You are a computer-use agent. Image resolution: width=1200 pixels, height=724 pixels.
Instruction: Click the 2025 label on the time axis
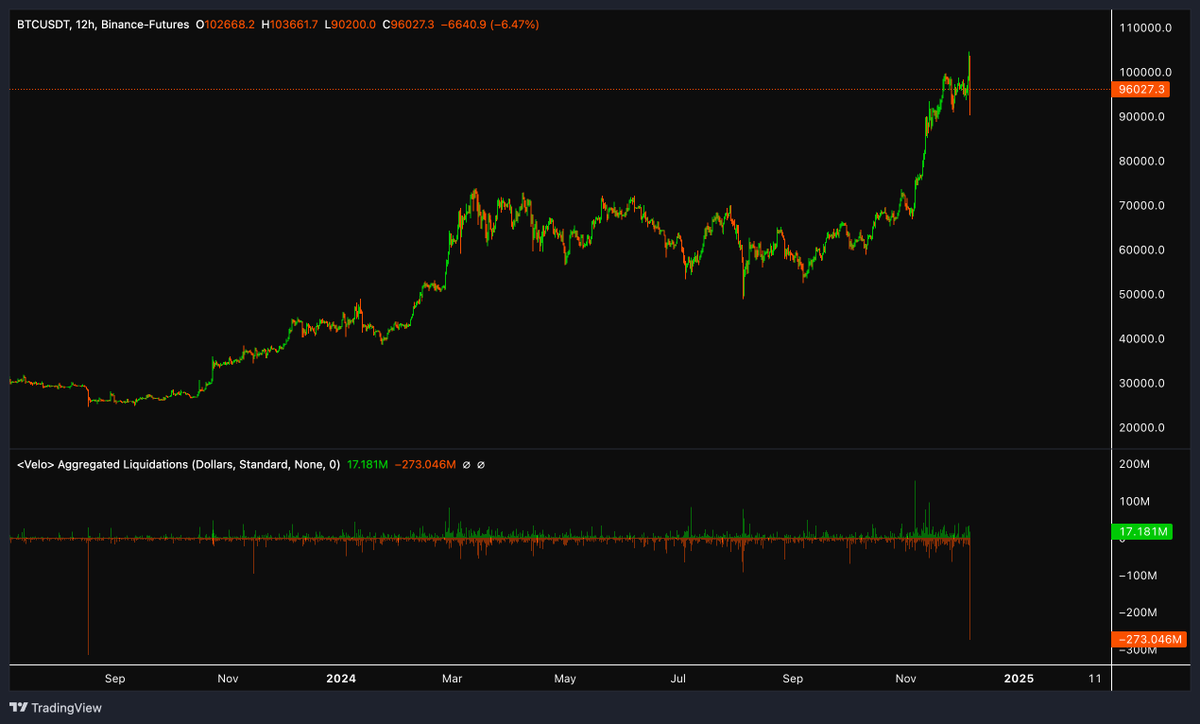[x=1019, y=679]
